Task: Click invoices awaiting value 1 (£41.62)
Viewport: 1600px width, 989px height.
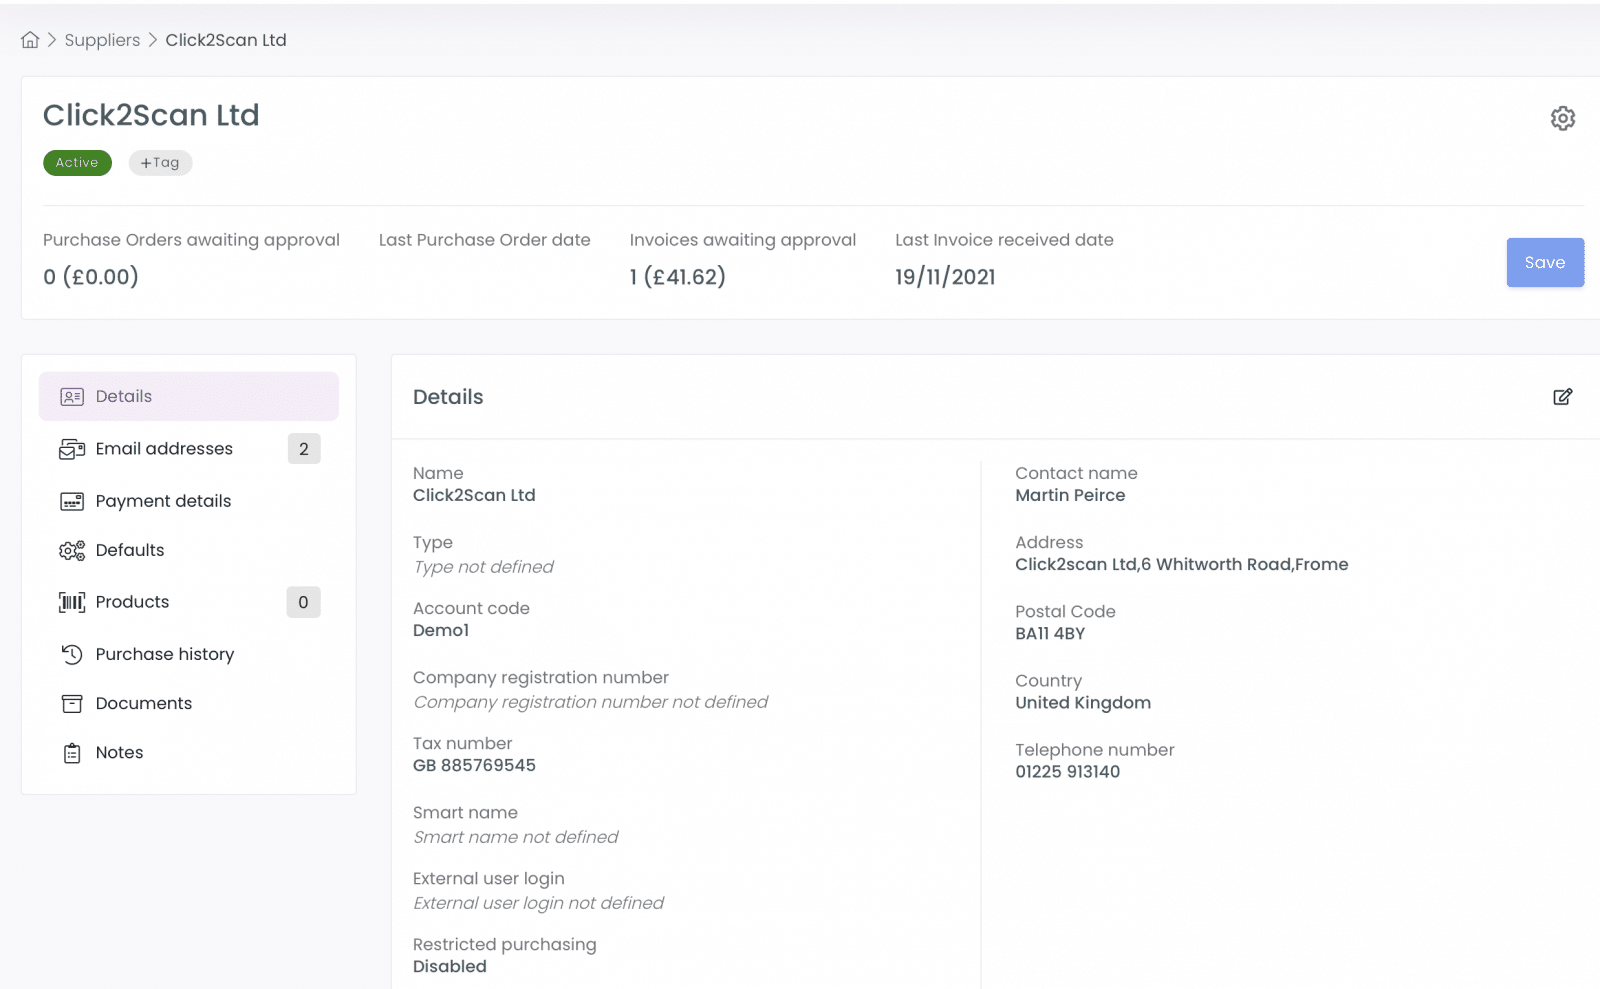Action: pos(678,277)
